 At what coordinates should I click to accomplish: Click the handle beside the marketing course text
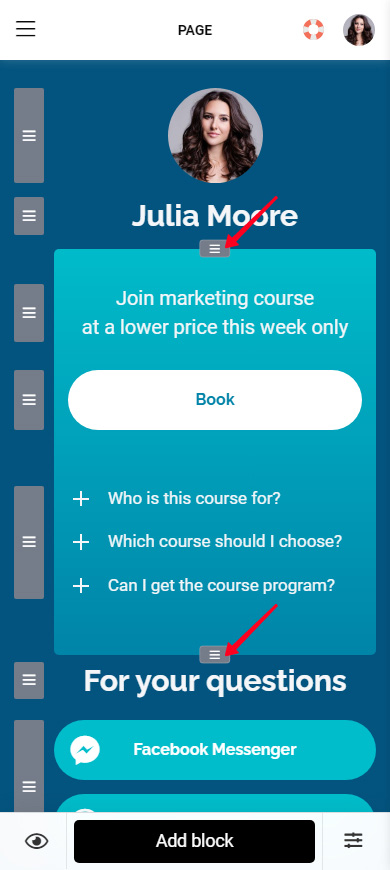click(x=29, y=313)
